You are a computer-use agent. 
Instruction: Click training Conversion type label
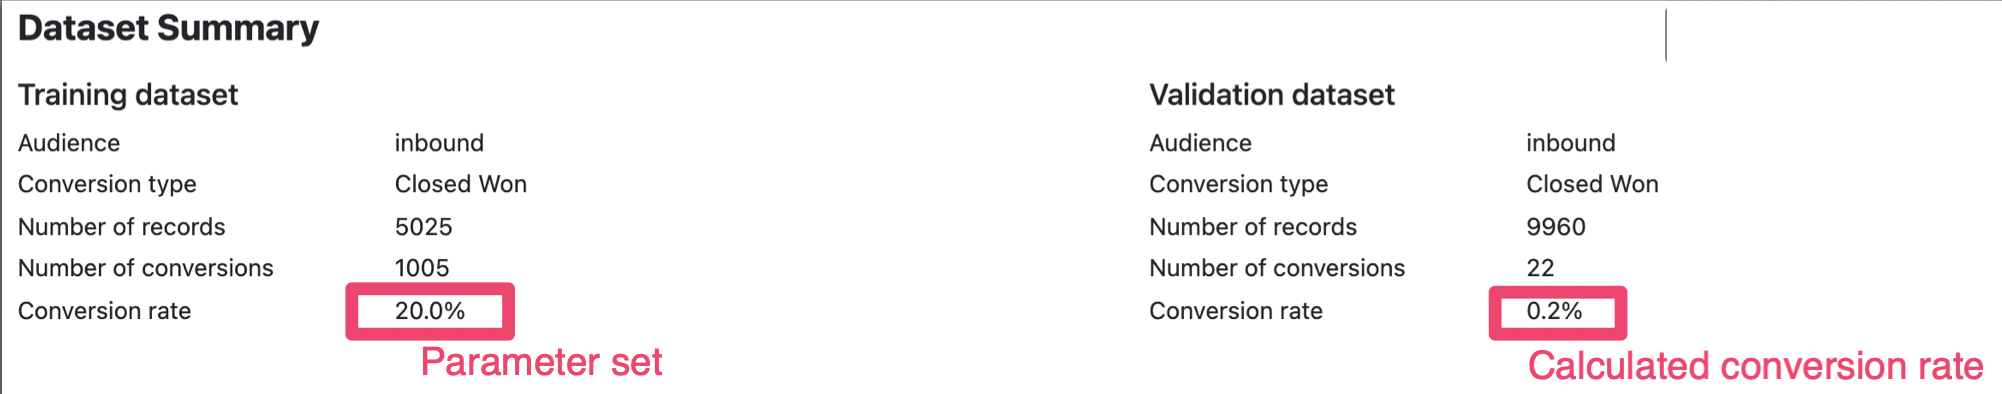pyautogui.click(x=107, y=185)
